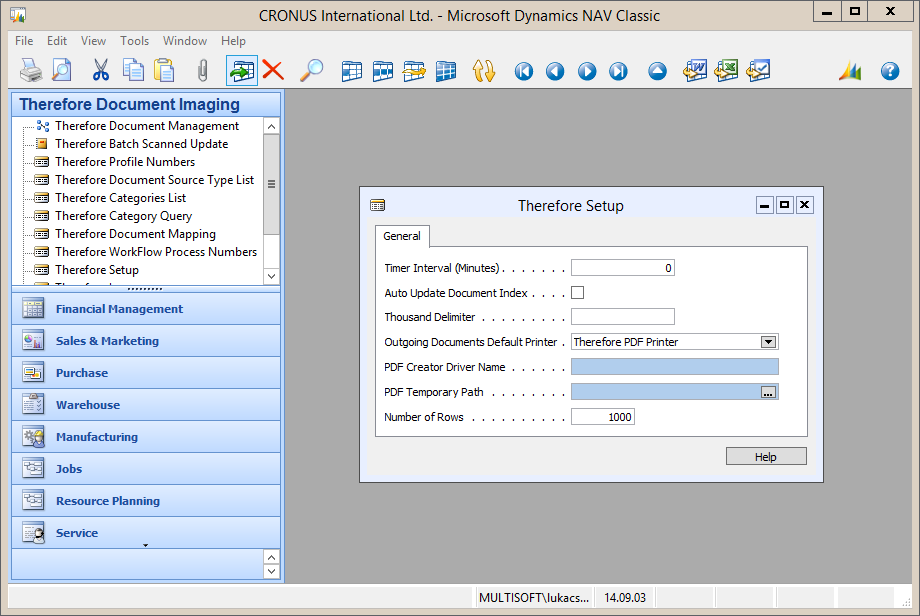Toggle Auto Update Document Index checkbox
The height and width of the screenshot is (616, 920).
pyautogui.click(x=577, y=292)
